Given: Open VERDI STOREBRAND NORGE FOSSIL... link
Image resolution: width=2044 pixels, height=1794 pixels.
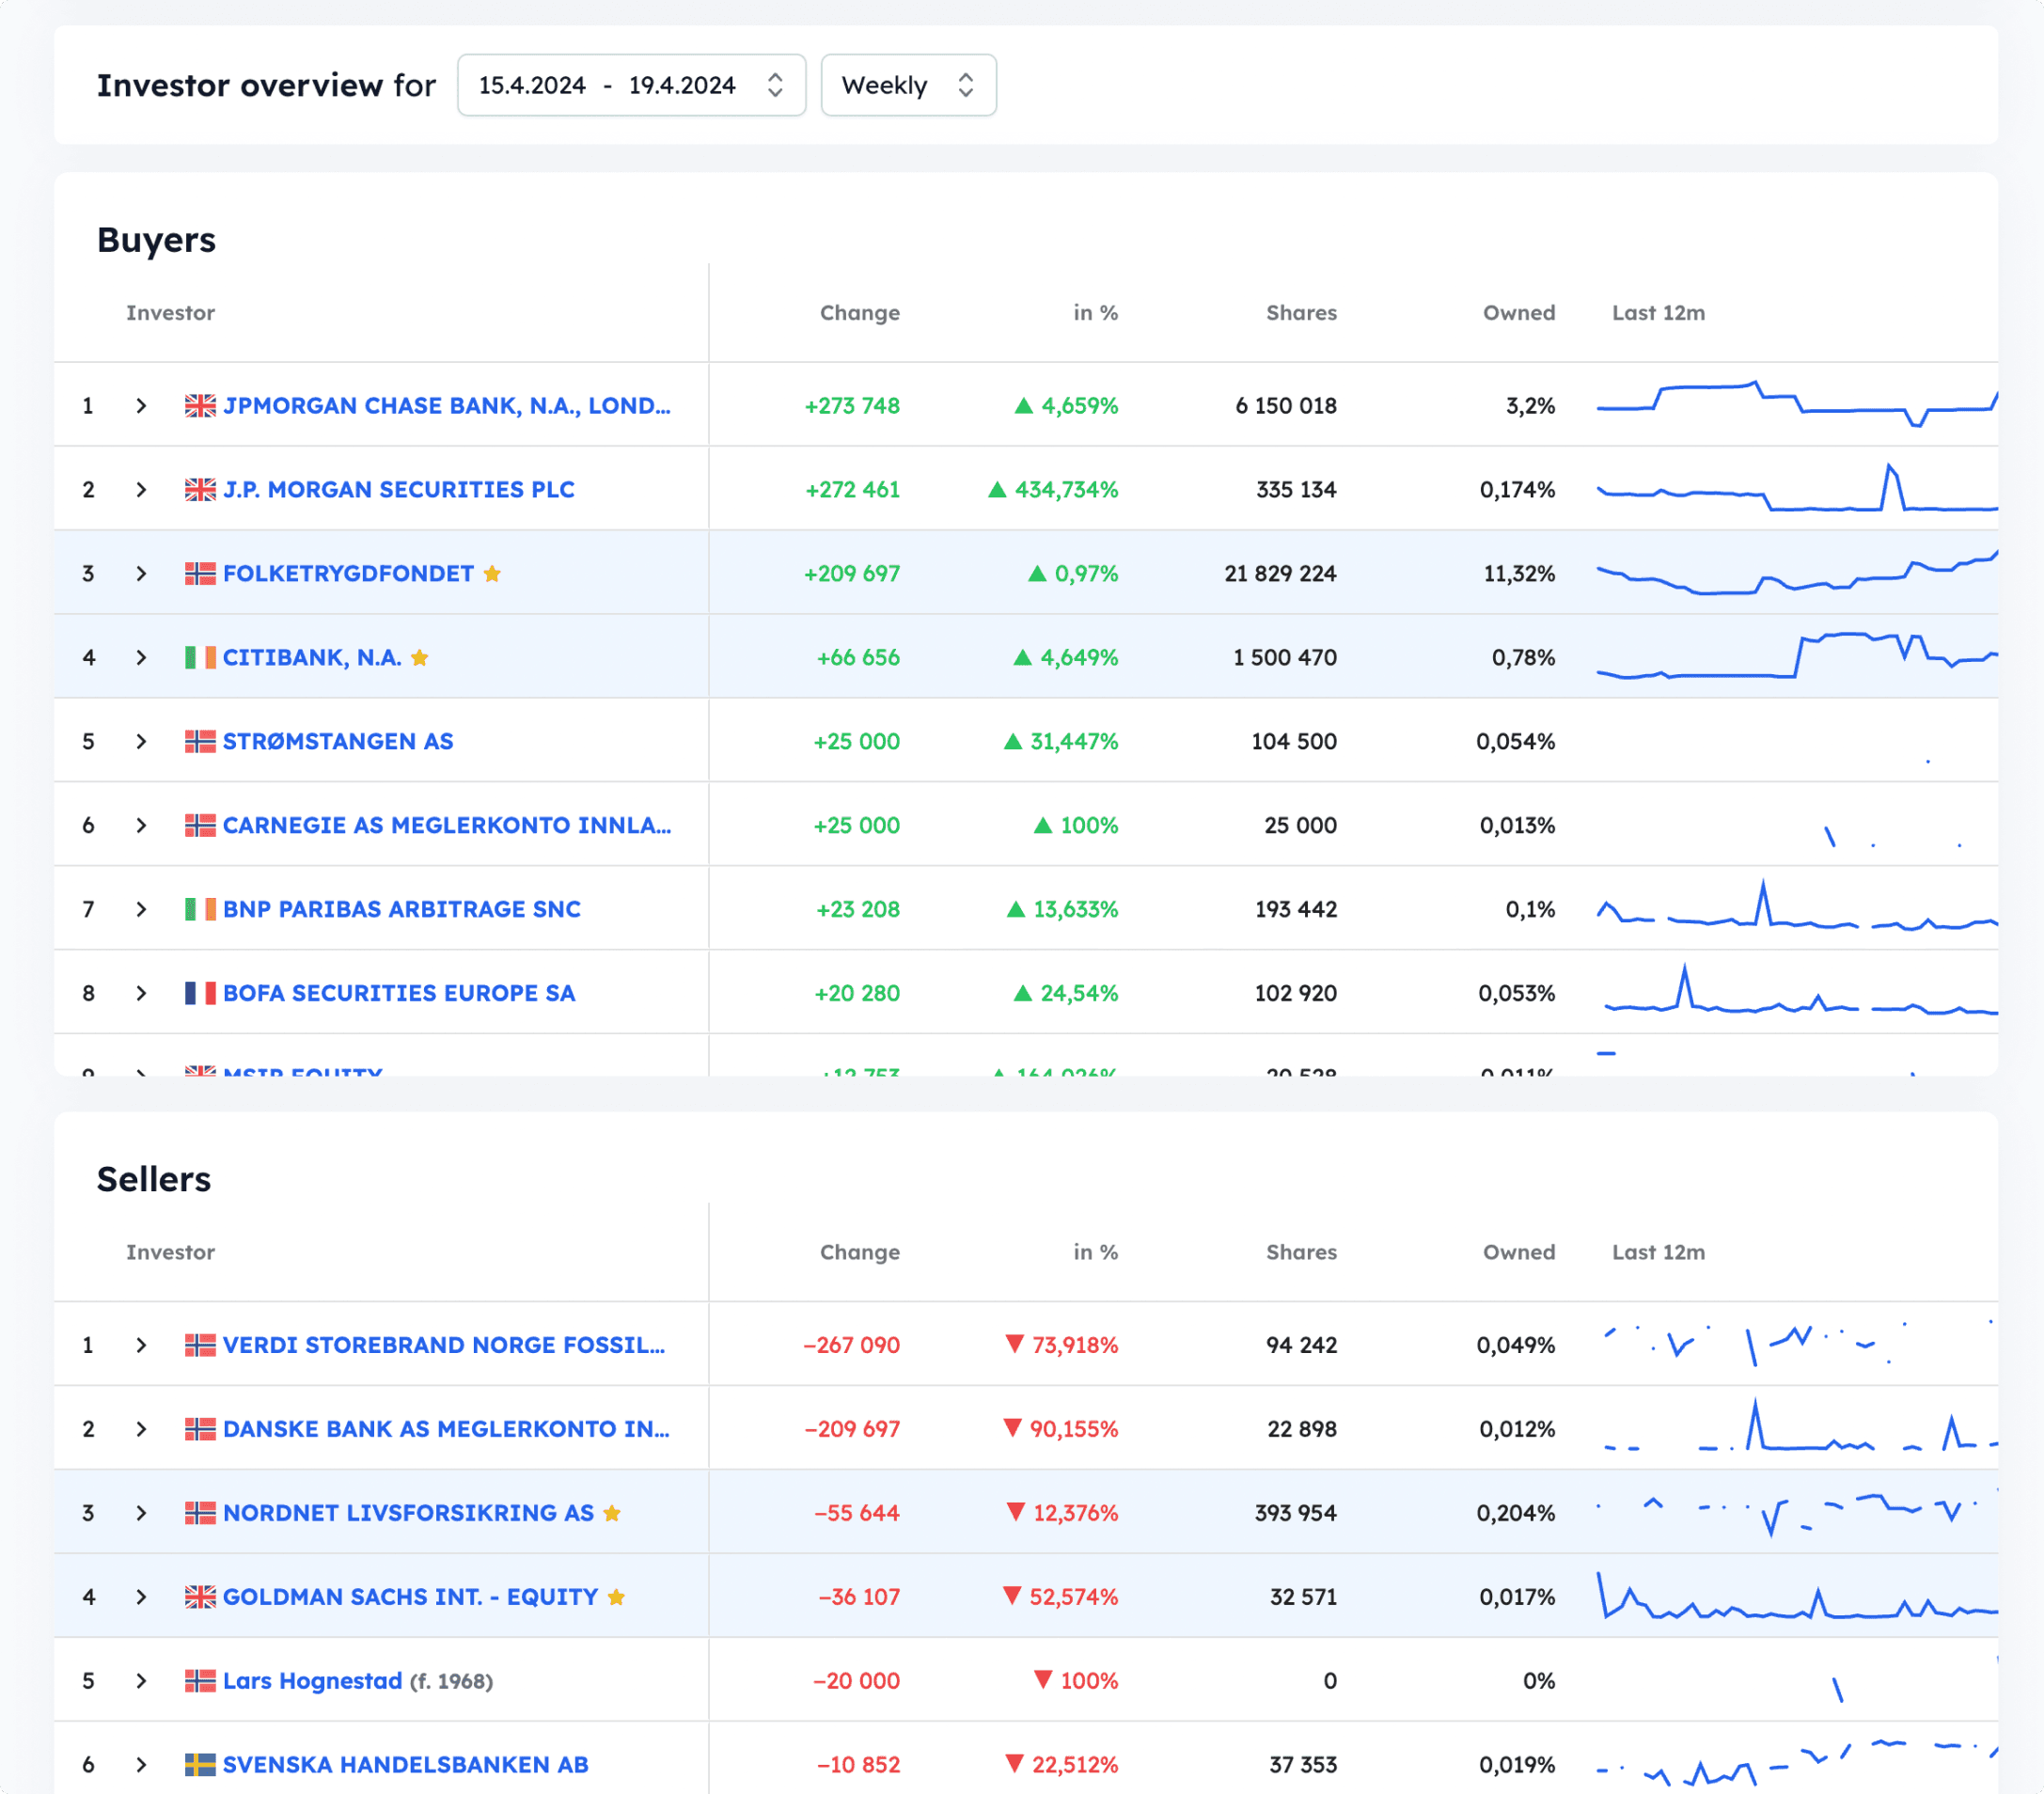Looking at the screenshot, I should (444, 1346).
